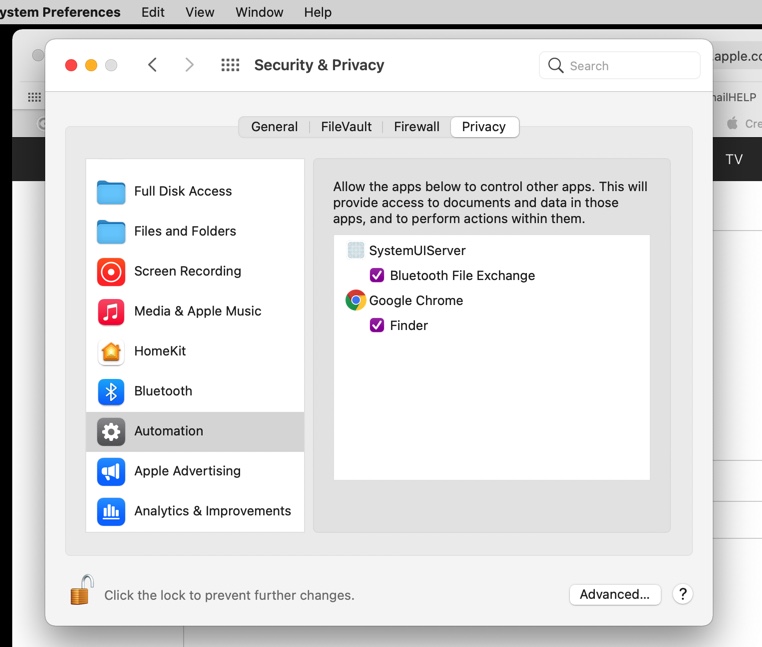762x647 pixels.
Task: Open the Window menu
Action: click(259, 12)
